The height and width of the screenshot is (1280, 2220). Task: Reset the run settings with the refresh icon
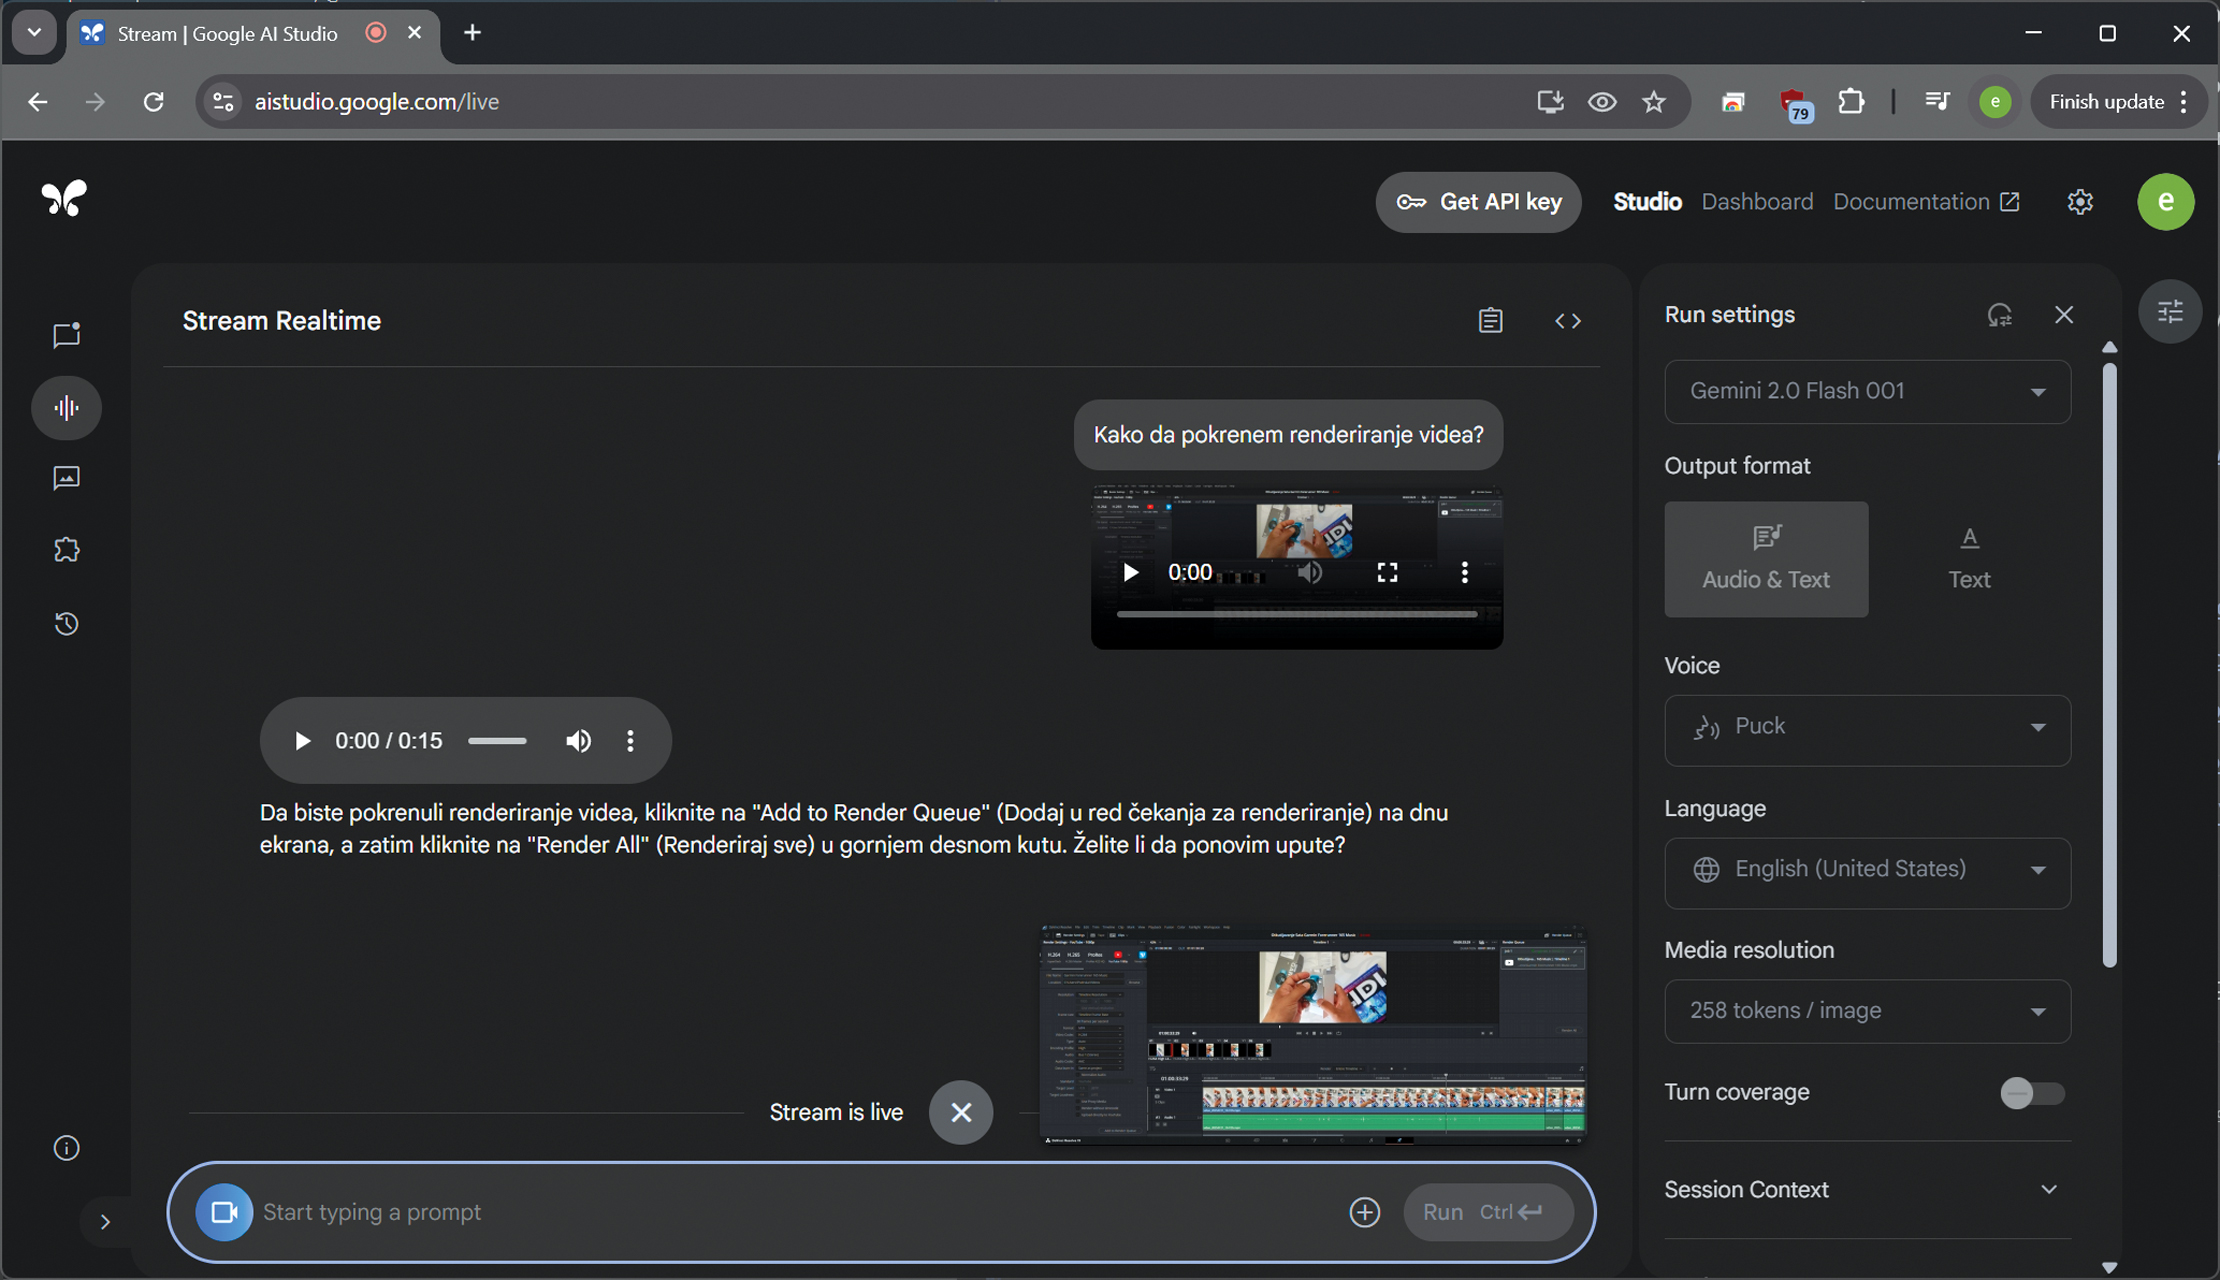[x=1999, y=315]
